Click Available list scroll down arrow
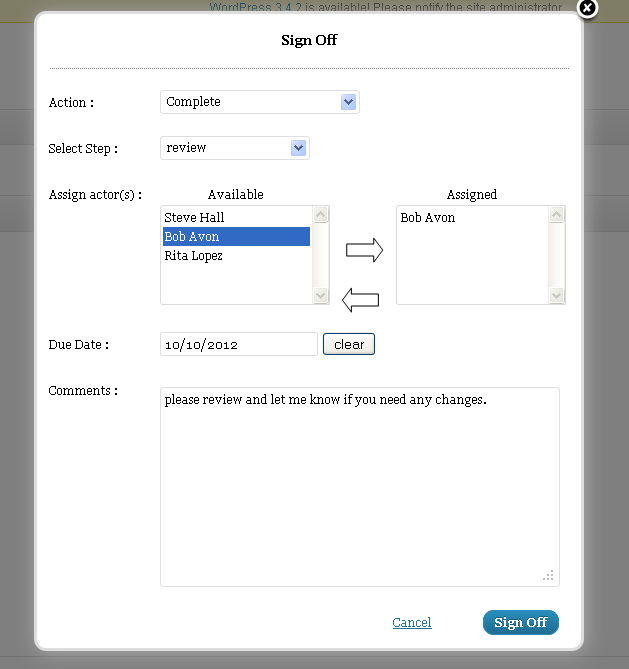Image resolution: width=629 pixels, height=669 pixels. pos(320,295)
